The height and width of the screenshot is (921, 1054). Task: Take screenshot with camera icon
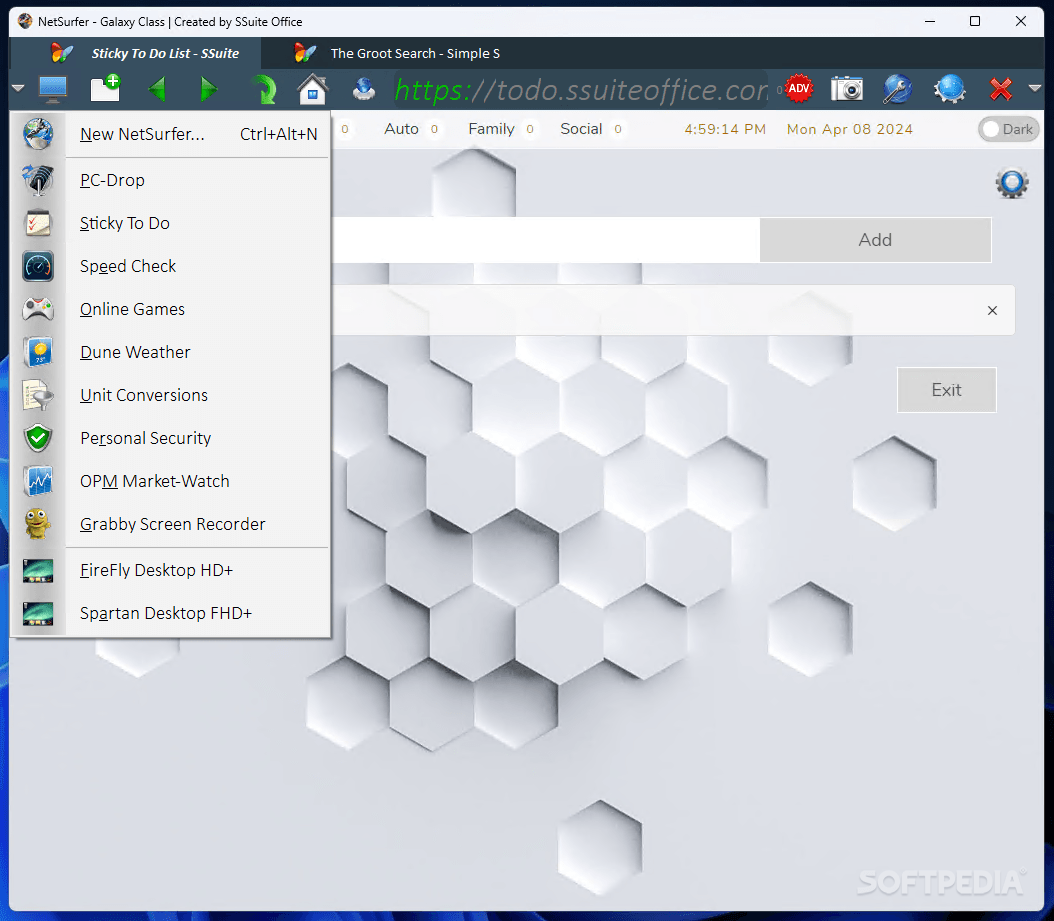coord(846,88)
